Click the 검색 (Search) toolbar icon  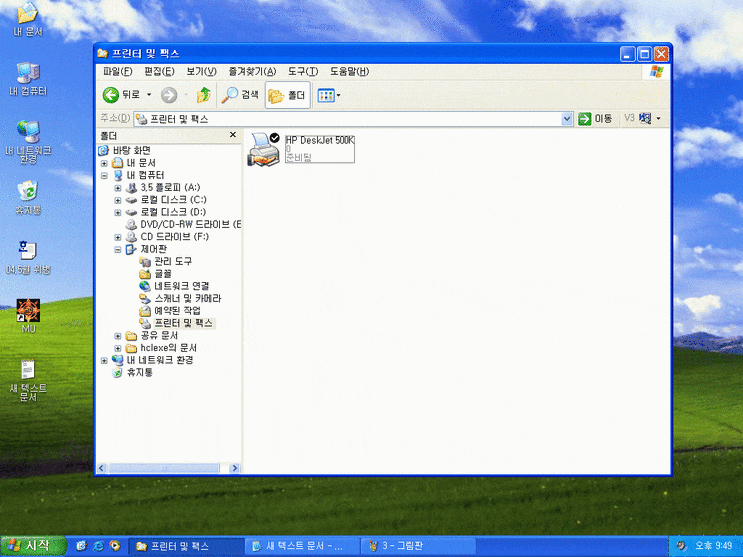(241, 95)
